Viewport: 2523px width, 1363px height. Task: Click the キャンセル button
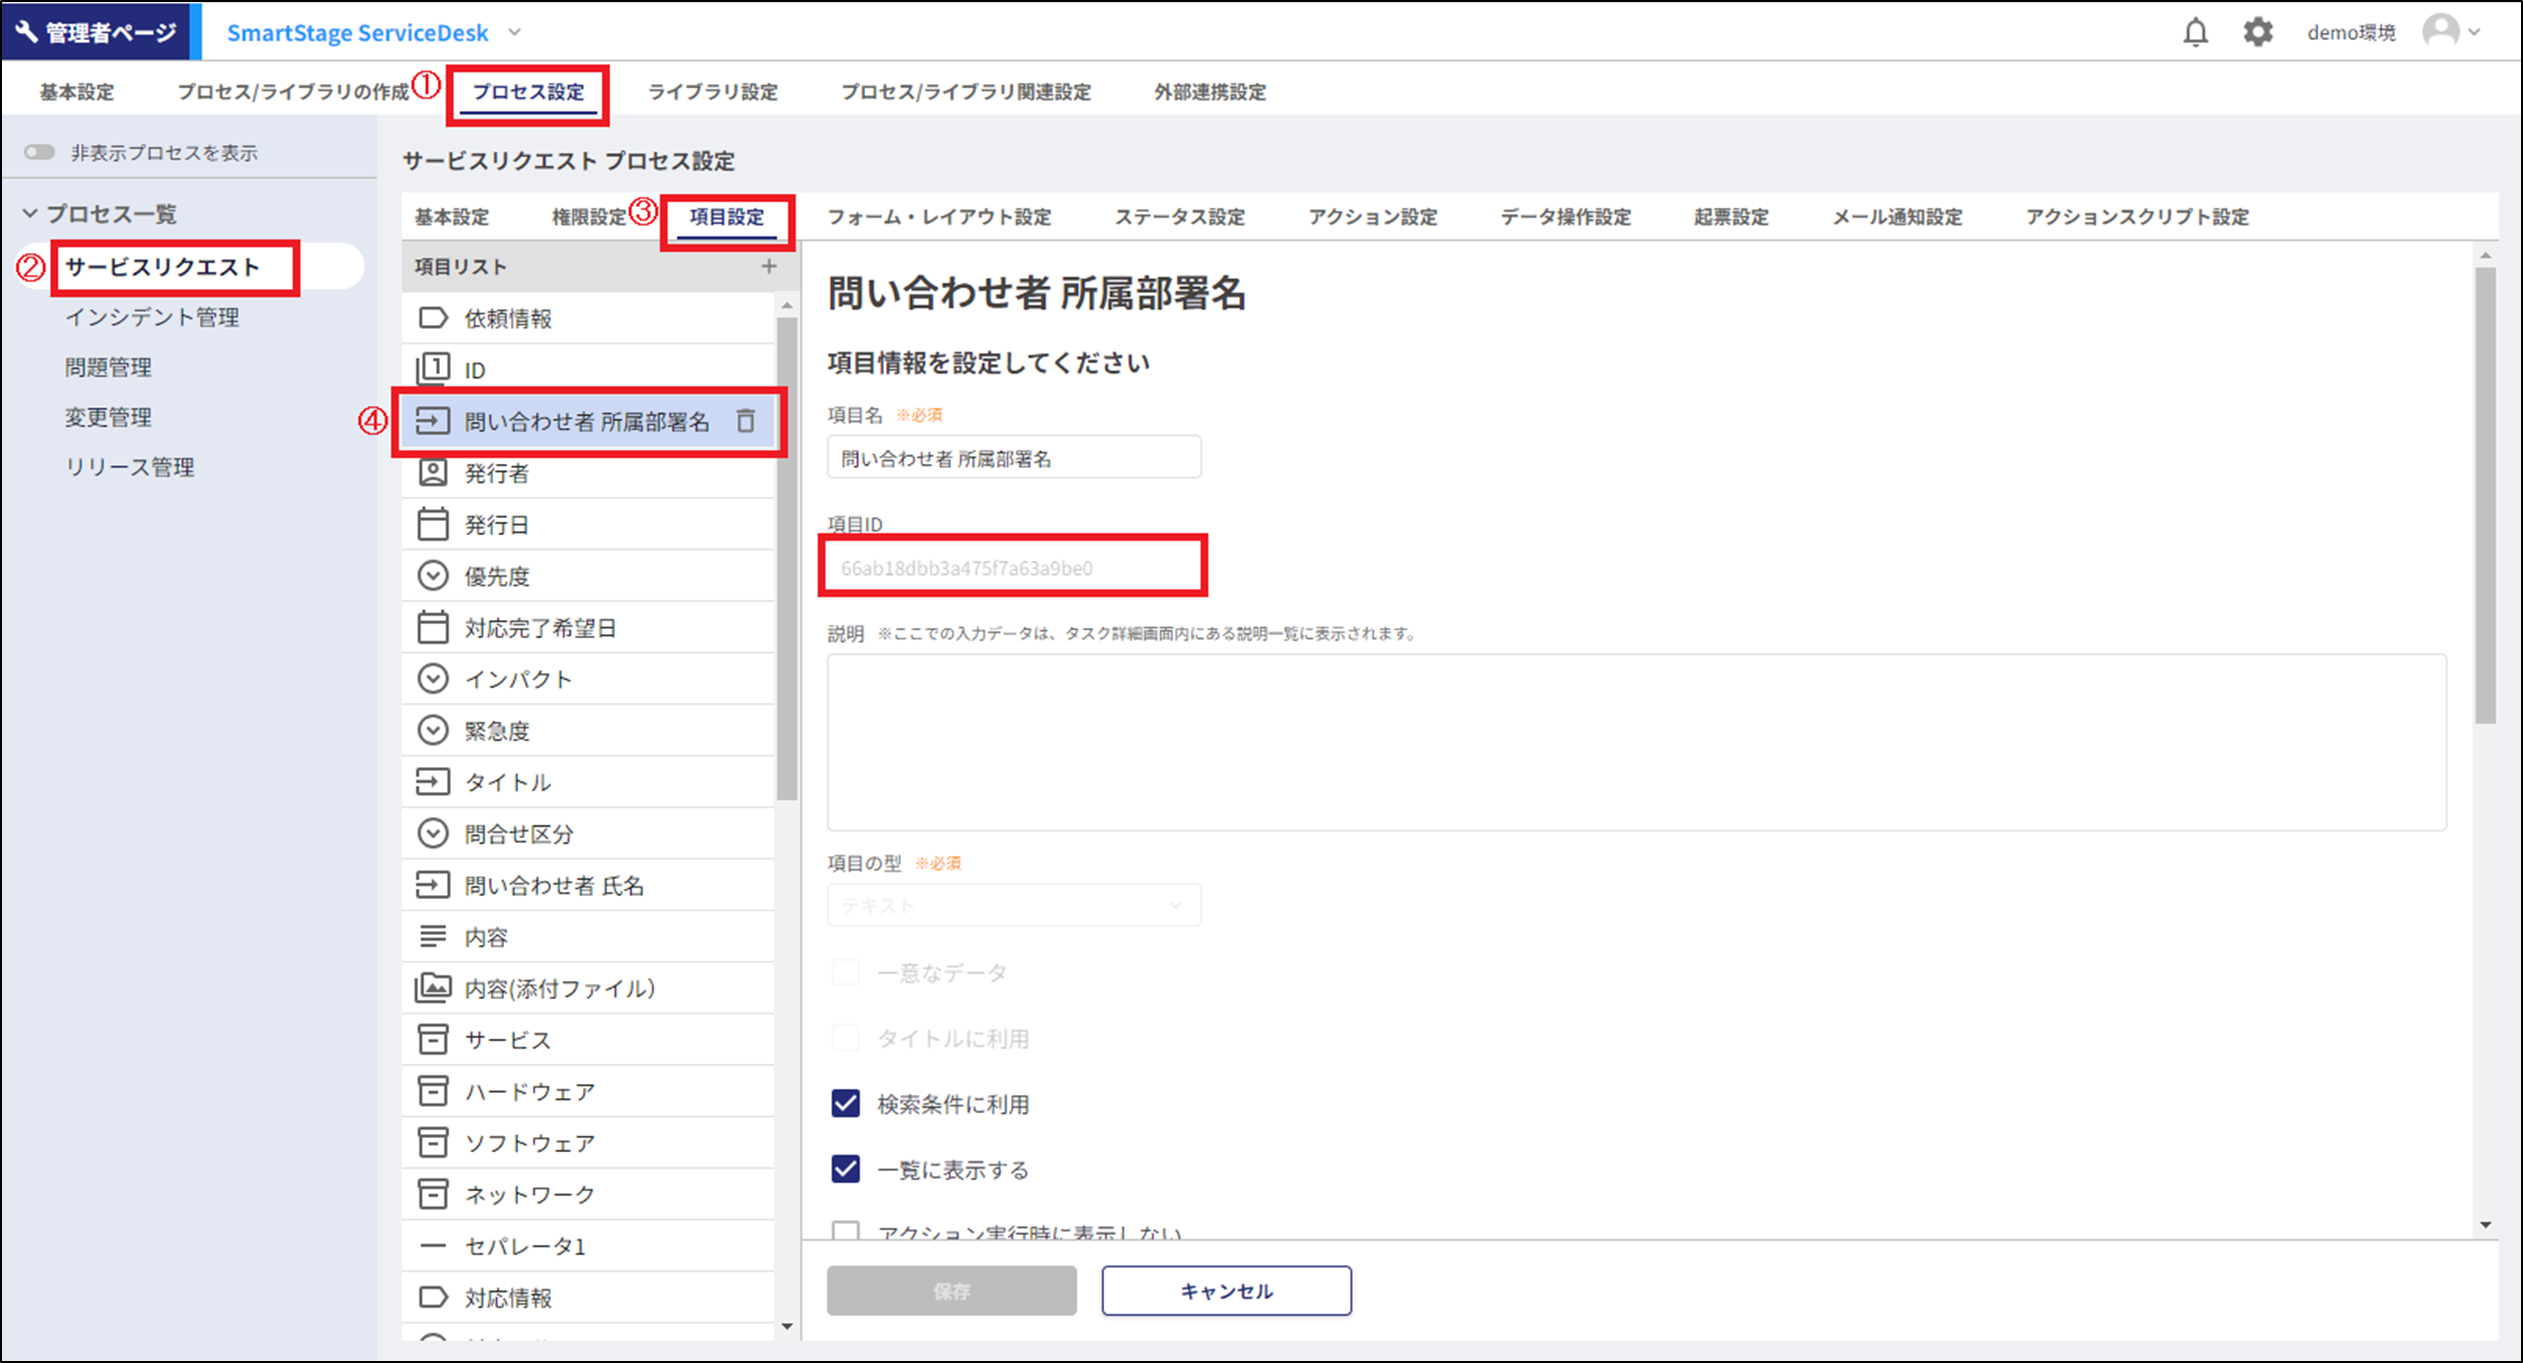pyautogui.click(x=1226, y=1290)
